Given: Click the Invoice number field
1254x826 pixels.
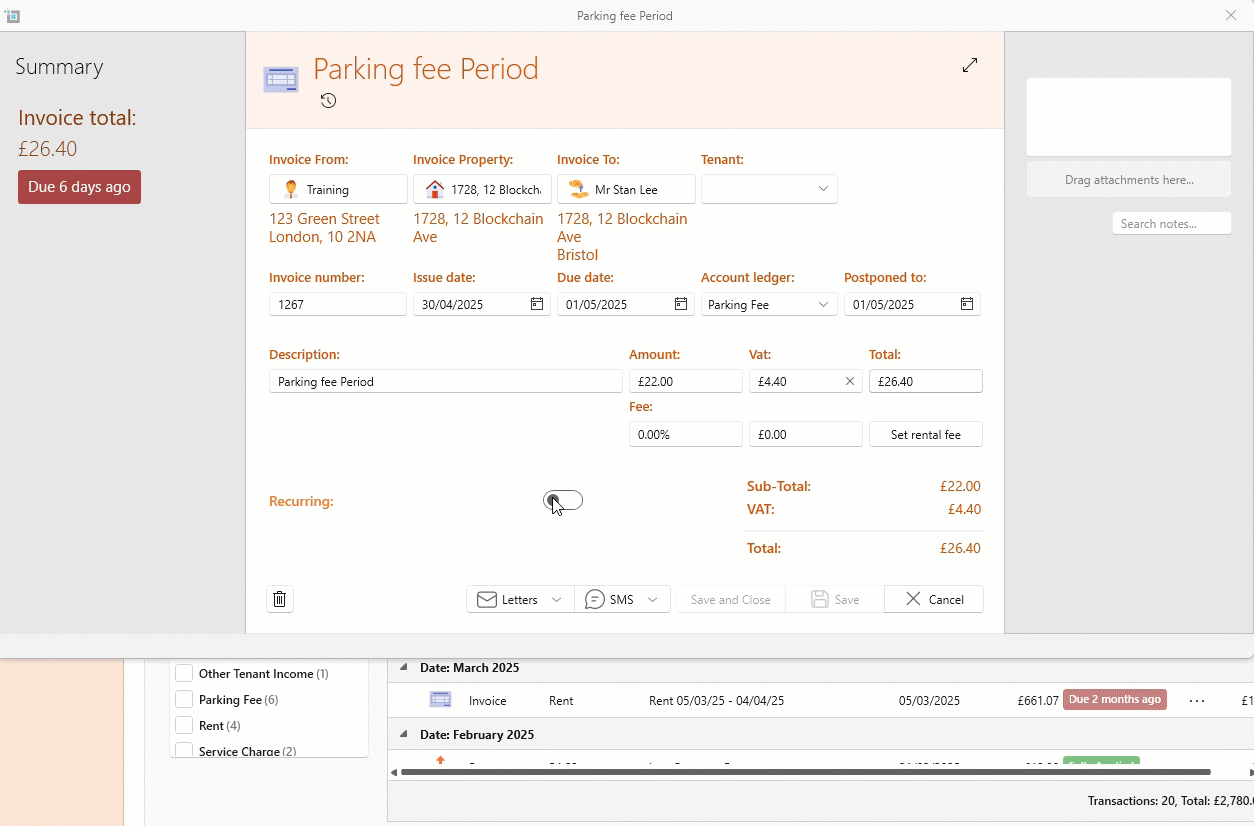Looking at the screenshot, I should pos(338,304).
